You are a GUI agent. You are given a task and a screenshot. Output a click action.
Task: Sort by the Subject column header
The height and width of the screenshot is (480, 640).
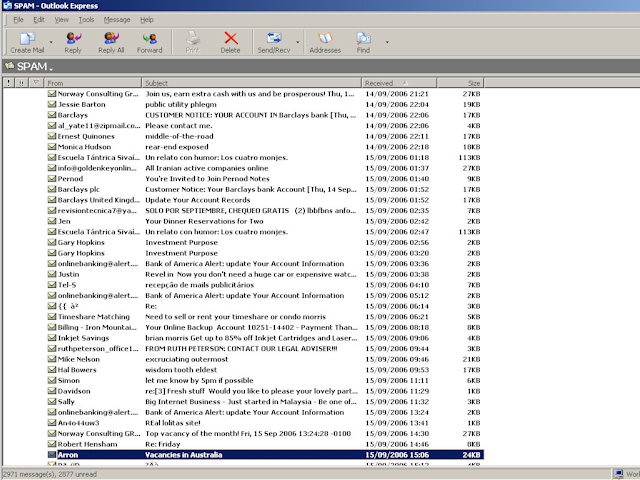(x=251, y=83)
